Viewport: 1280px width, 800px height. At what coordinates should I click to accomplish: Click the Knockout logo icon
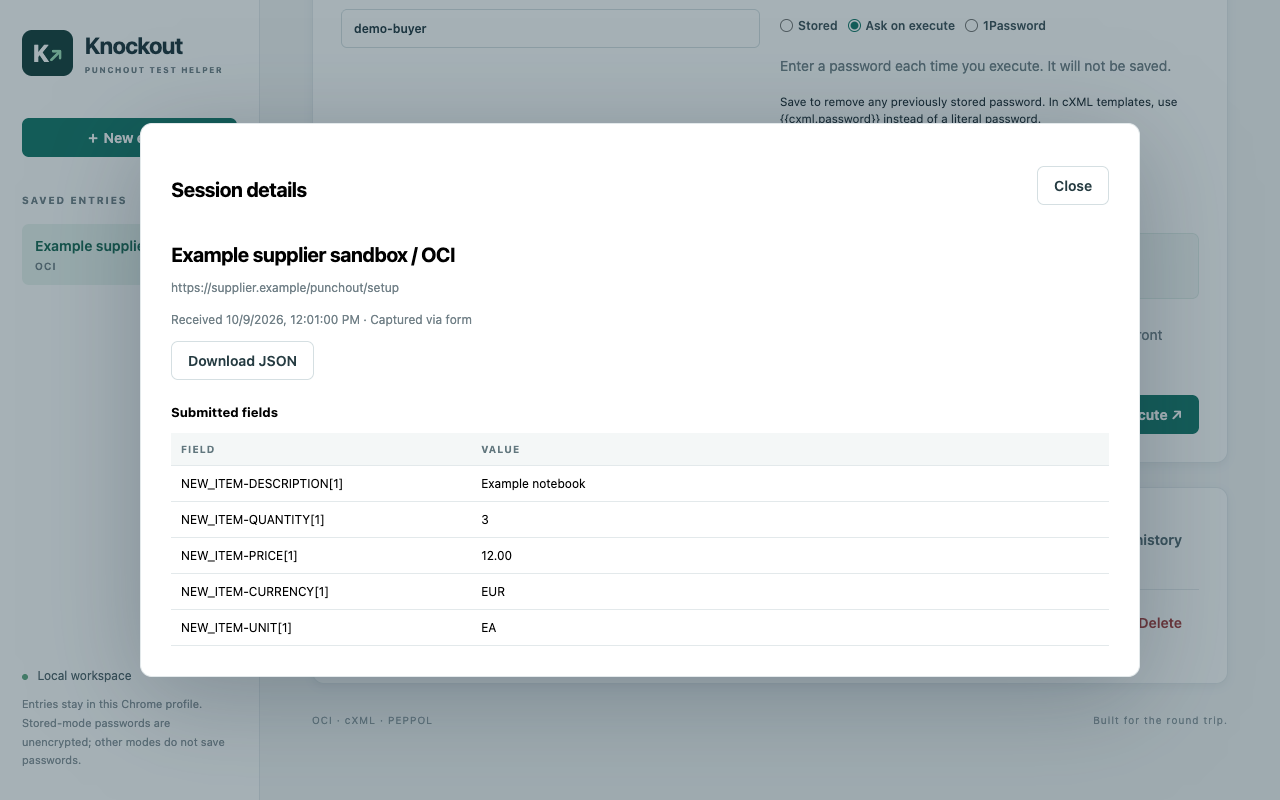pyautogui.click(x=47, y=53)
